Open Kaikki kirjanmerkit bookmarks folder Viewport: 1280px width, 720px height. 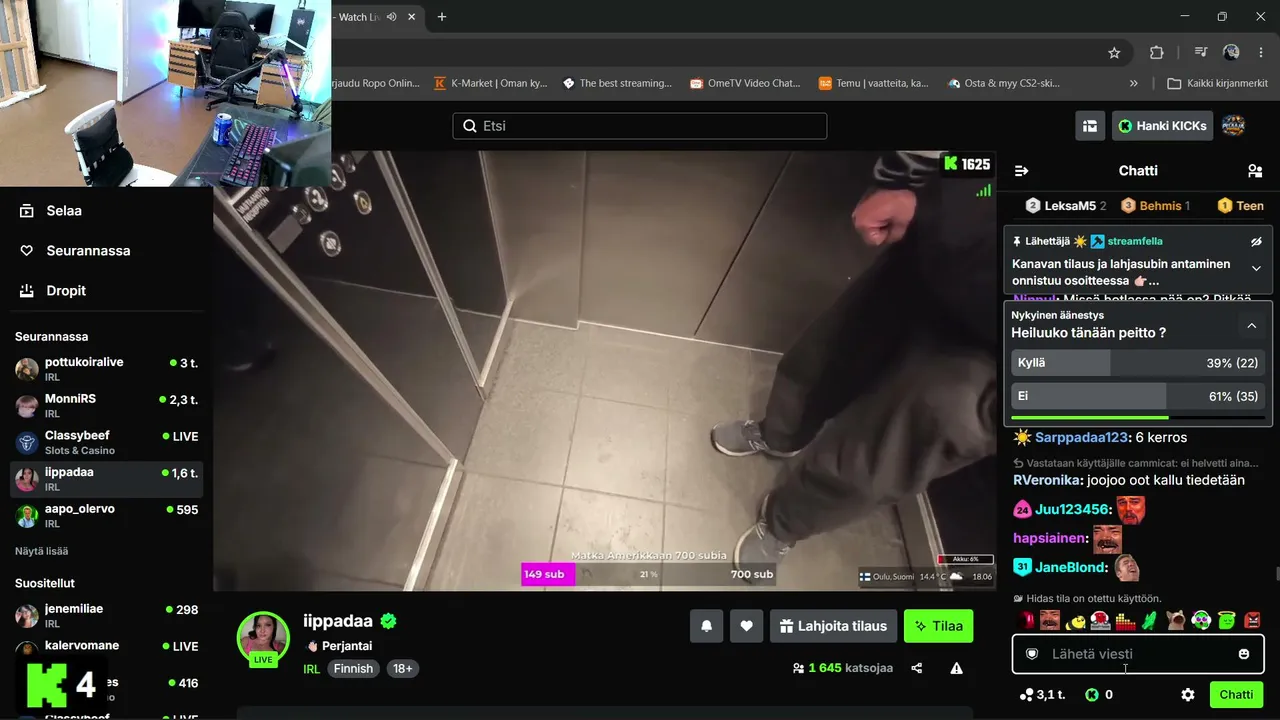tap(1217, 83)
